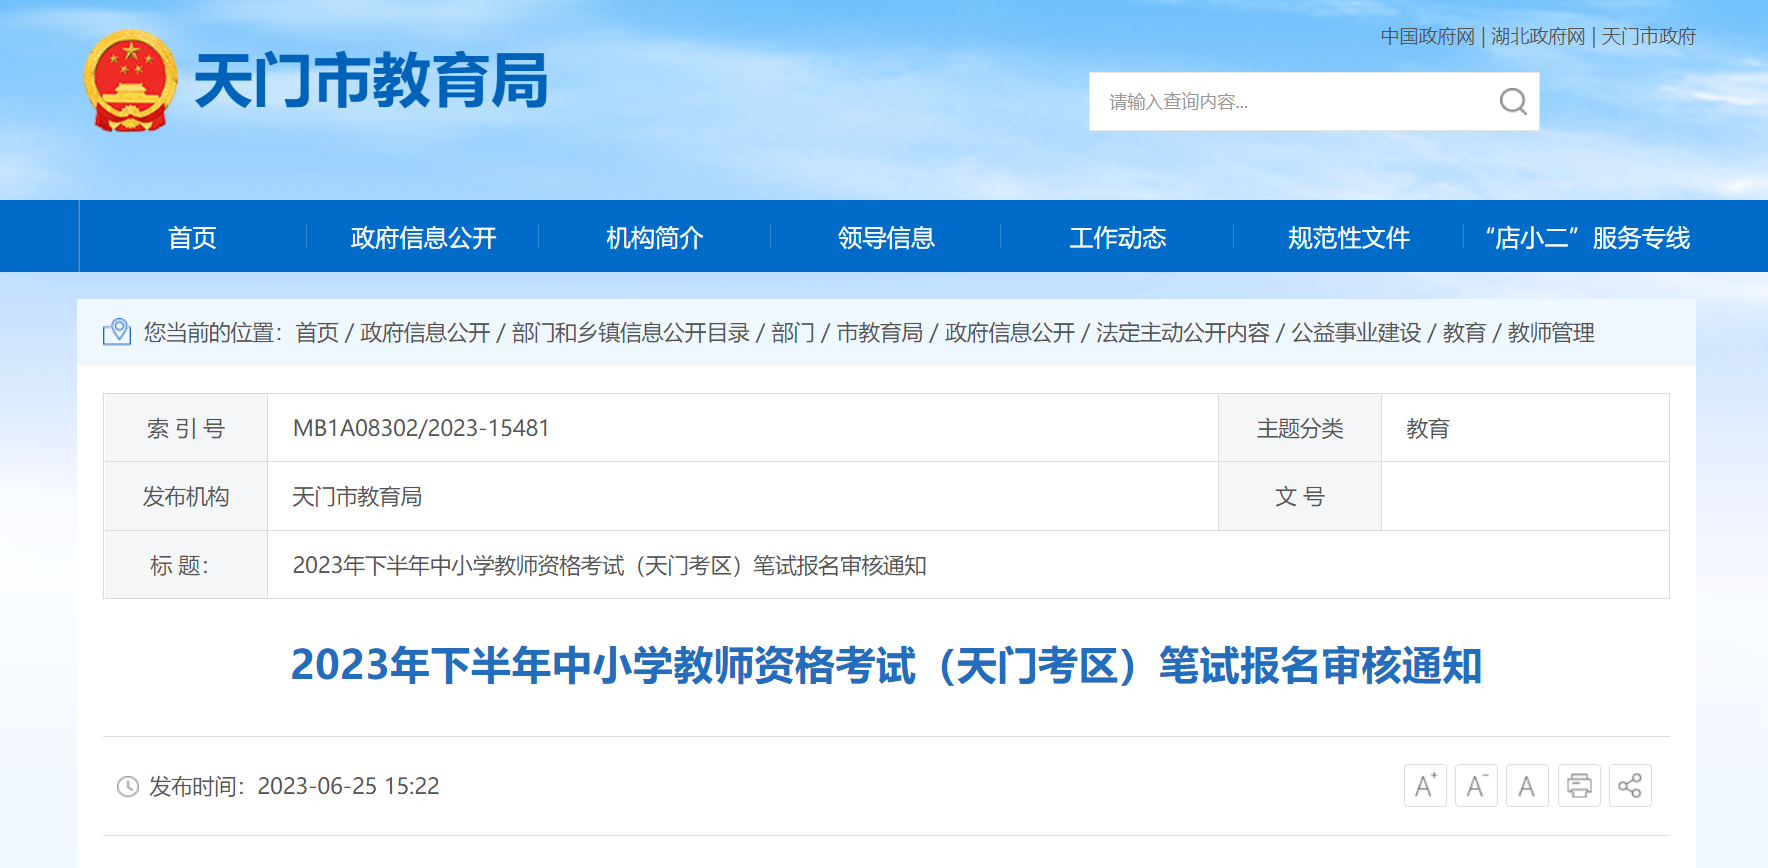The height and width of the screenshot is (868, 1768).
Task: Click the 发布机构 label cell
Action: (186, 496)
